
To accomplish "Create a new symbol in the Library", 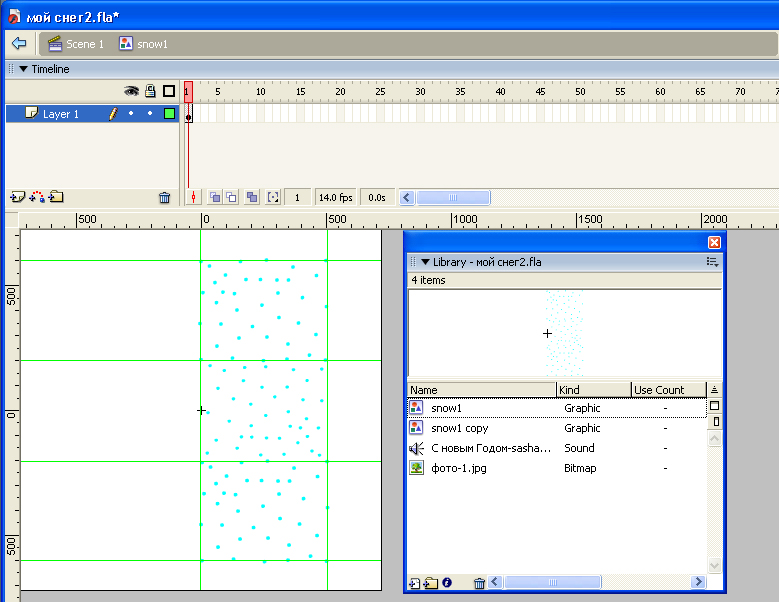I will point(414,583).
